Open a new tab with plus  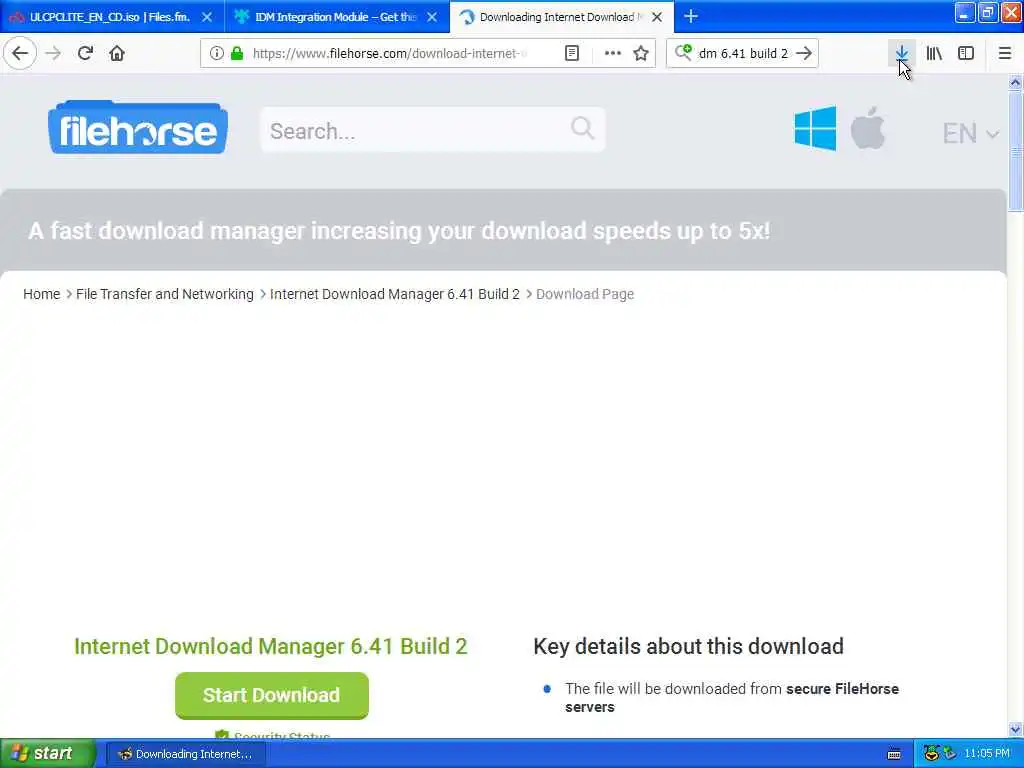click(691, 16)
